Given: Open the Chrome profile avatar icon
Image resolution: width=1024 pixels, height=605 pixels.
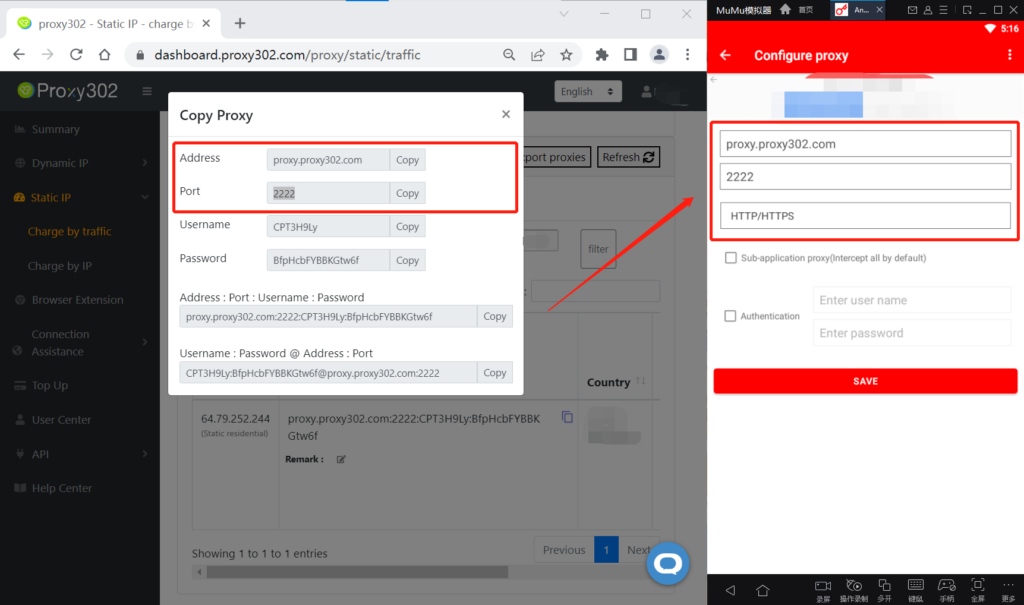Looking at the screenshot, I should point(659,55).
